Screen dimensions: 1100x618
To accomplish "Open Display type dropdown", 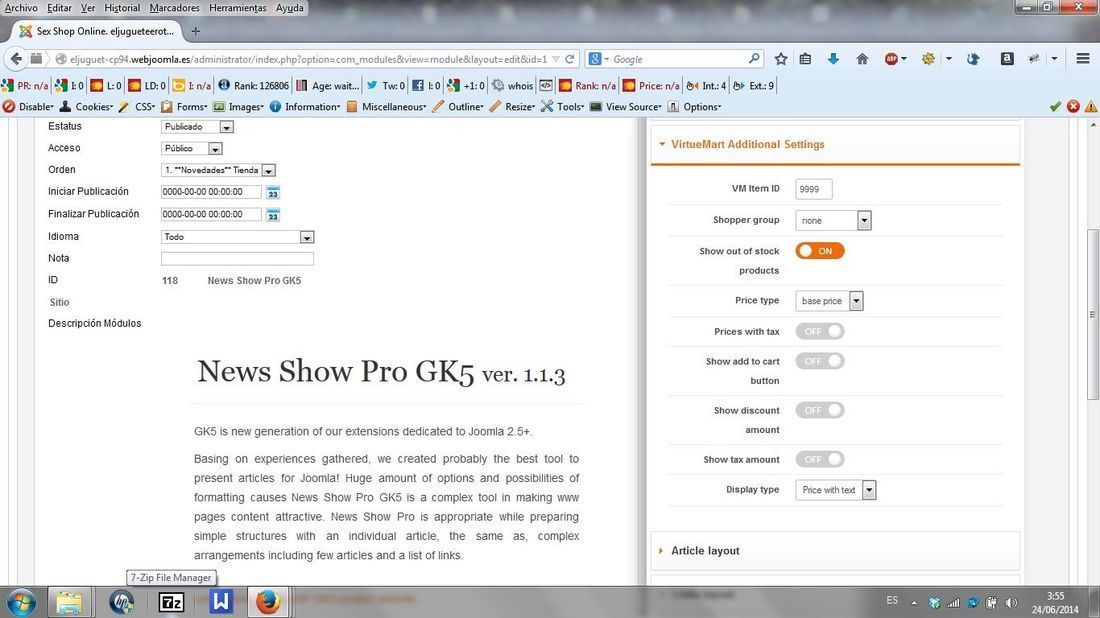I will 836,490.
